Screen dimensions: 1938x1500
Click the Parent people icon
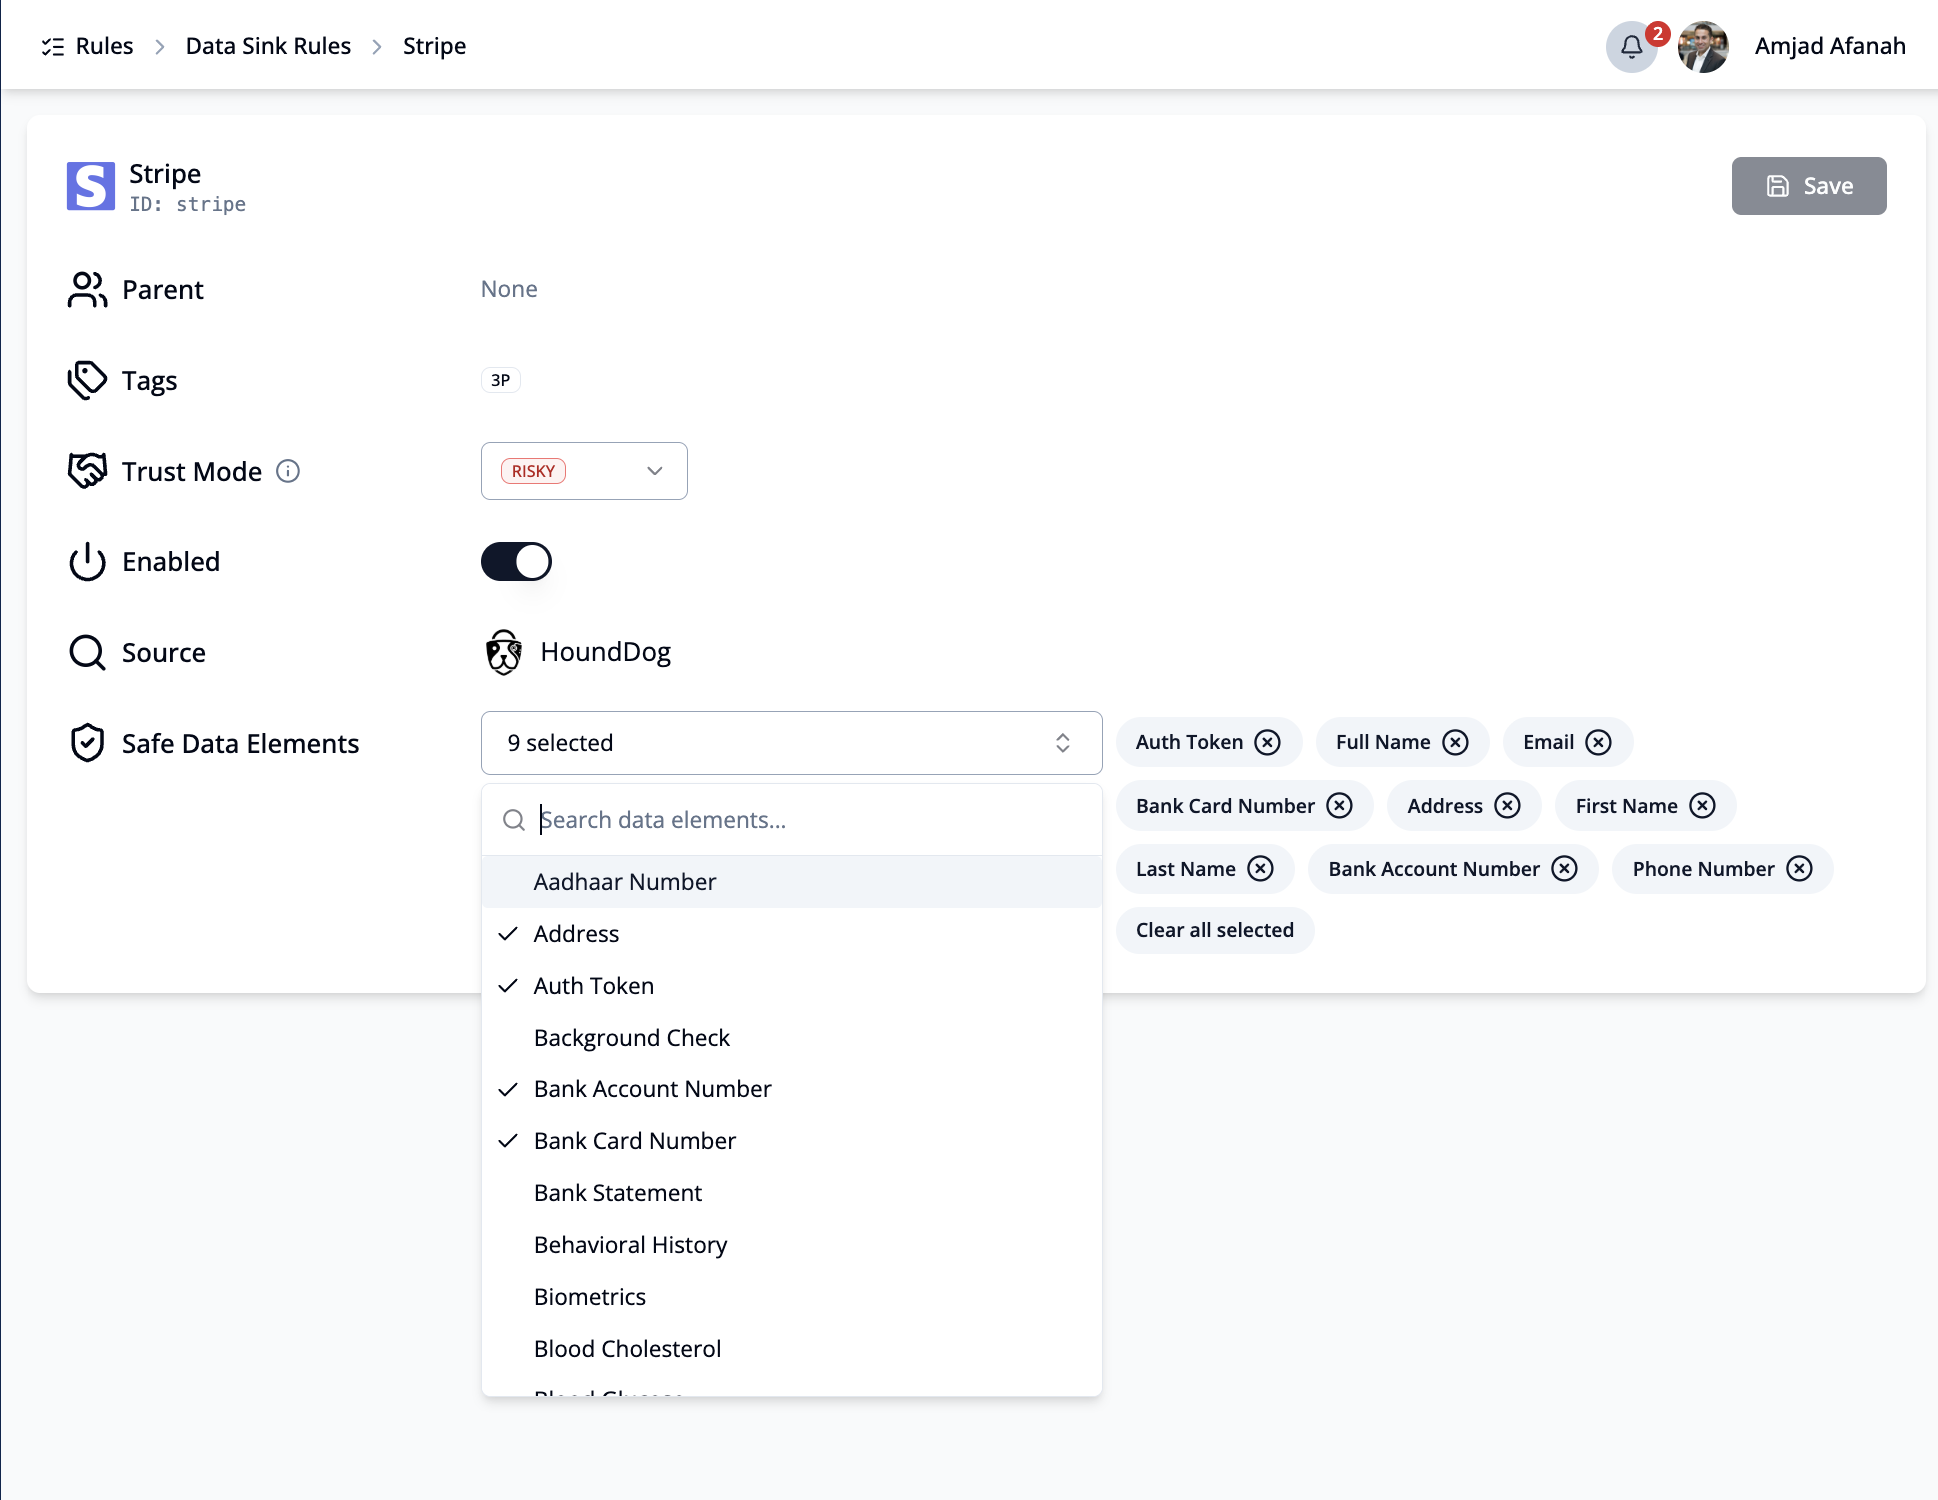(87, 290)
